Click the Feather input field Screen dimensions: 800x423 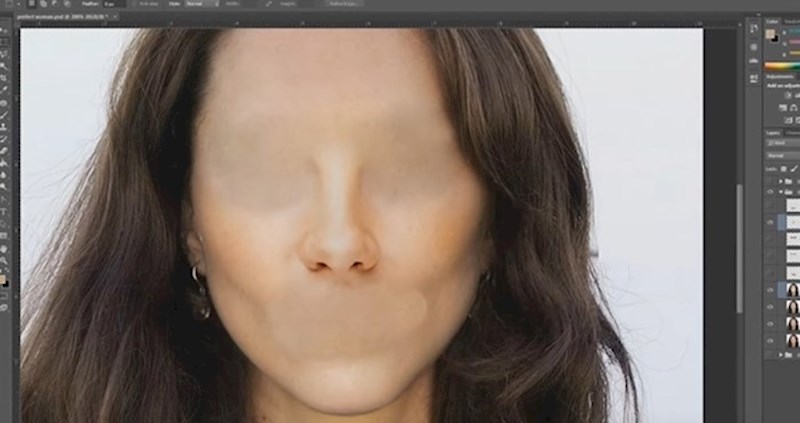[x=114, y=5]
